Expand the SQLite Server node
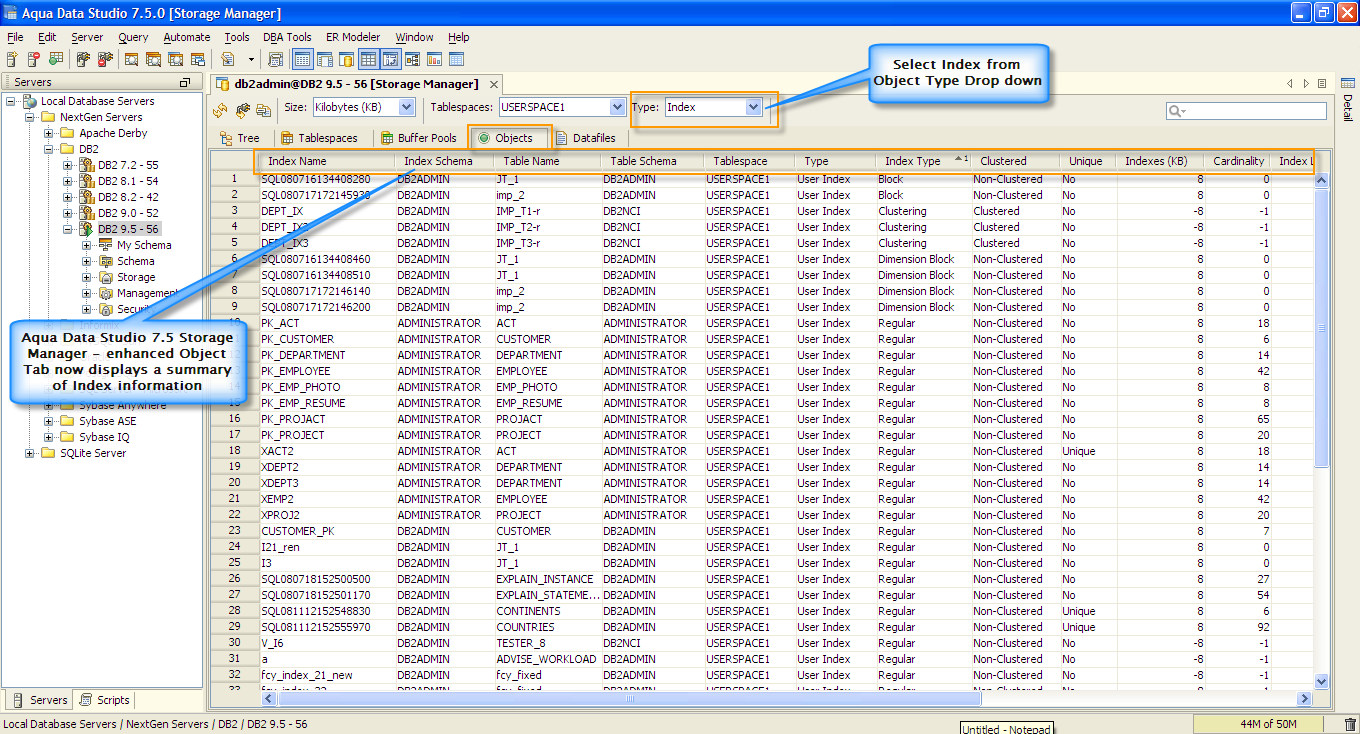1360x734 pixels. (30, 453)
